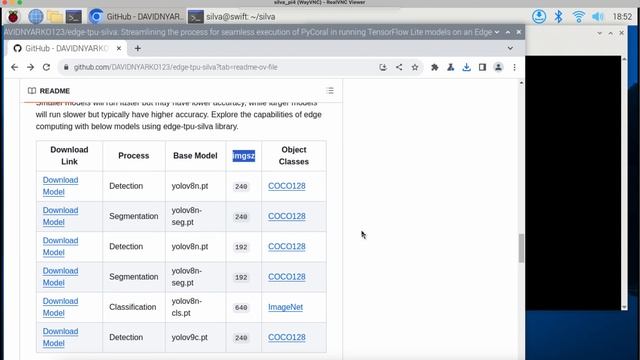
Task: Launch the web browser globe icon
Action: [x=36, y=17]
